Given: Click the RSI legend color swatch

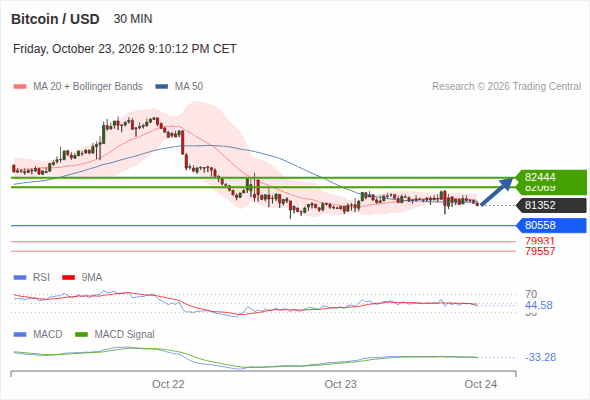Looking at the screenshot, I should click(x=20, y=278).
